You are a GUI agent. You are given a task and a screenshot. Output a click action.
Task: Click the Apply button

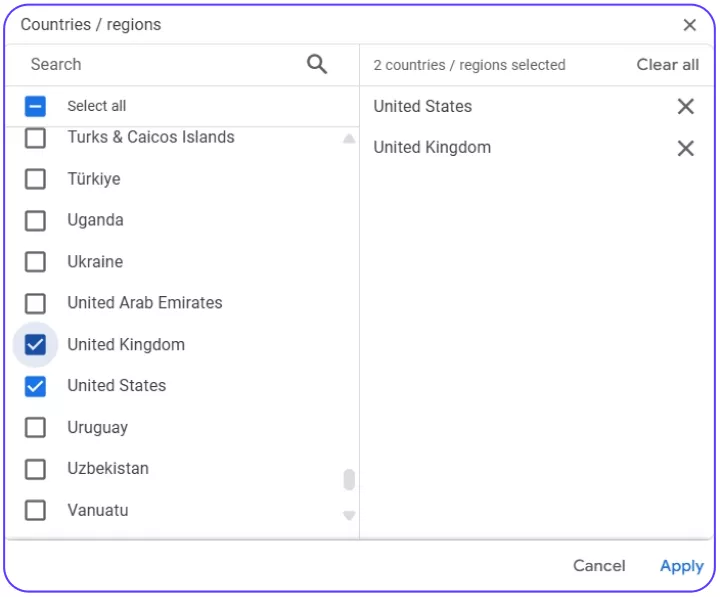coord(682,566)
